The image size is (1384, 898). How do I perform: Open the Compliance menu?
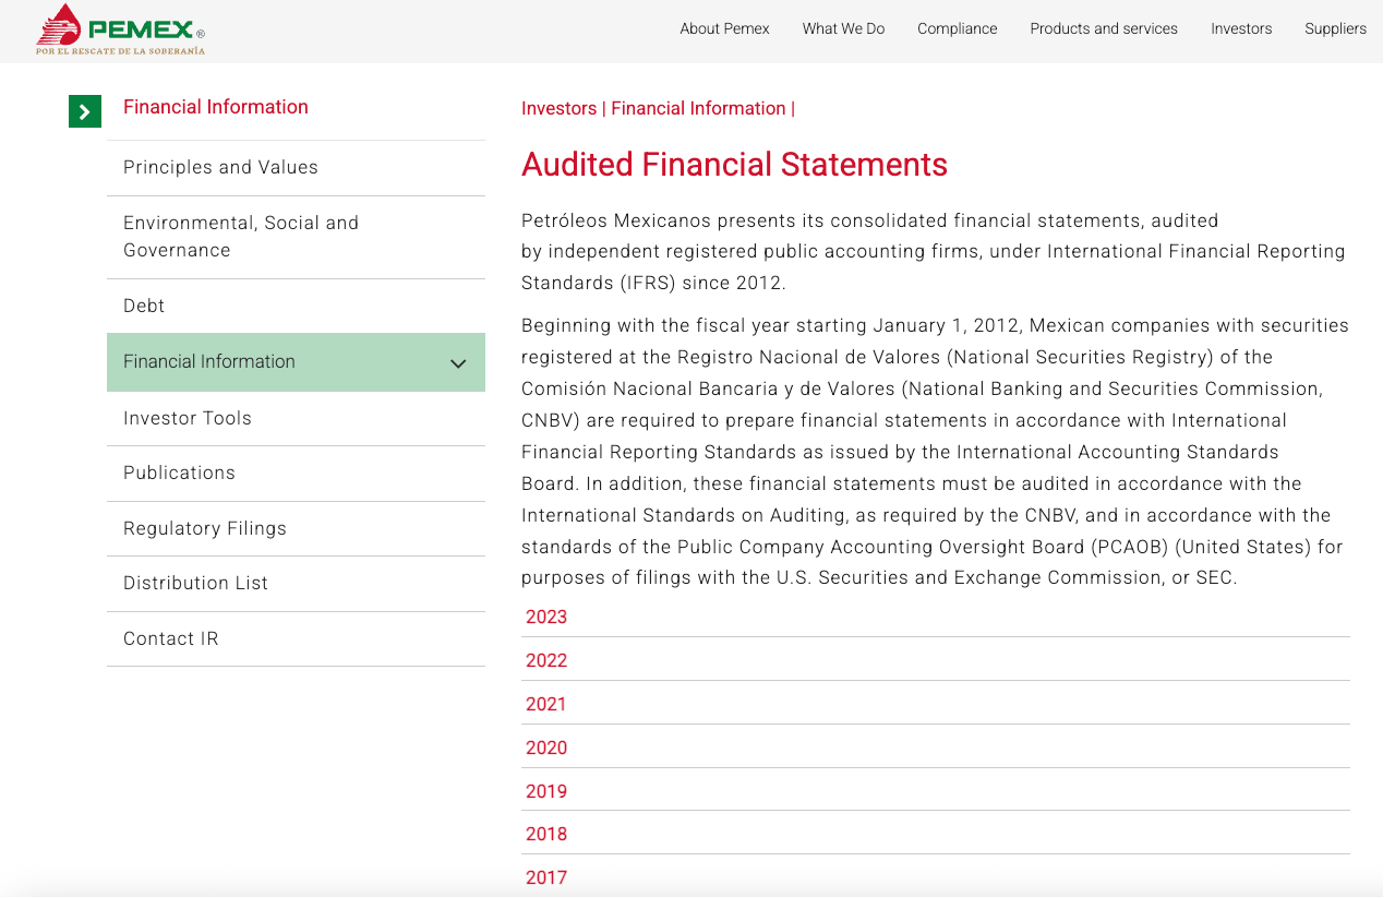point(956,29)
